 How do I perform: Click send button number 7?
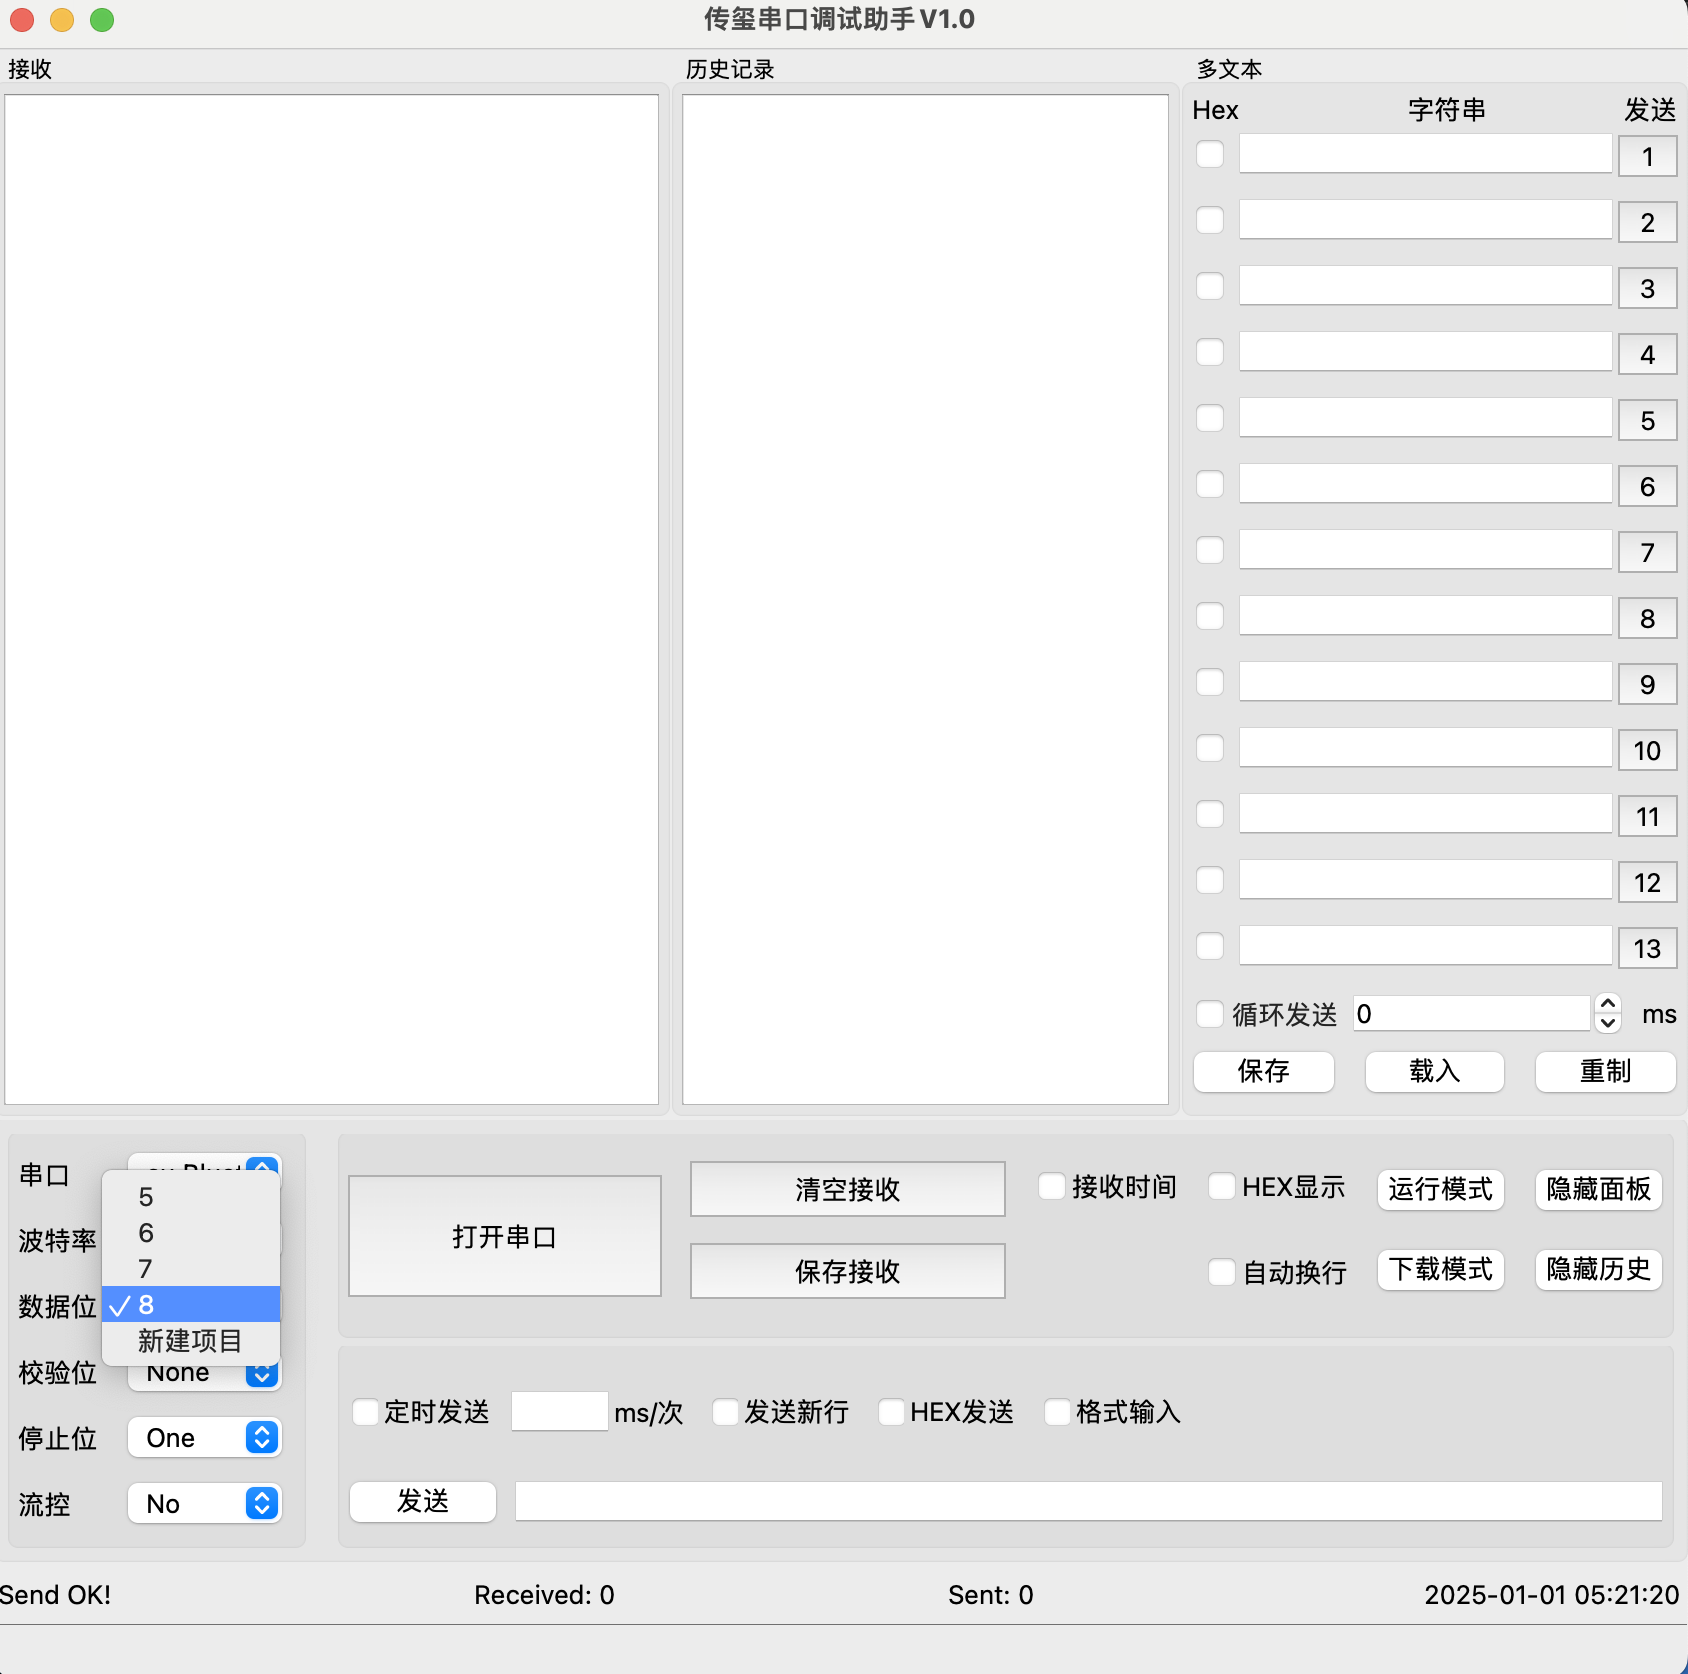1646,553
